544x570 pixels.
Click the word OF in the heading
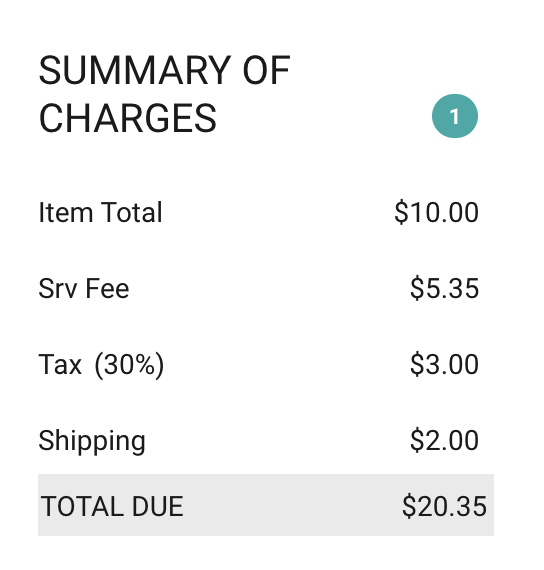pos(267,71)
